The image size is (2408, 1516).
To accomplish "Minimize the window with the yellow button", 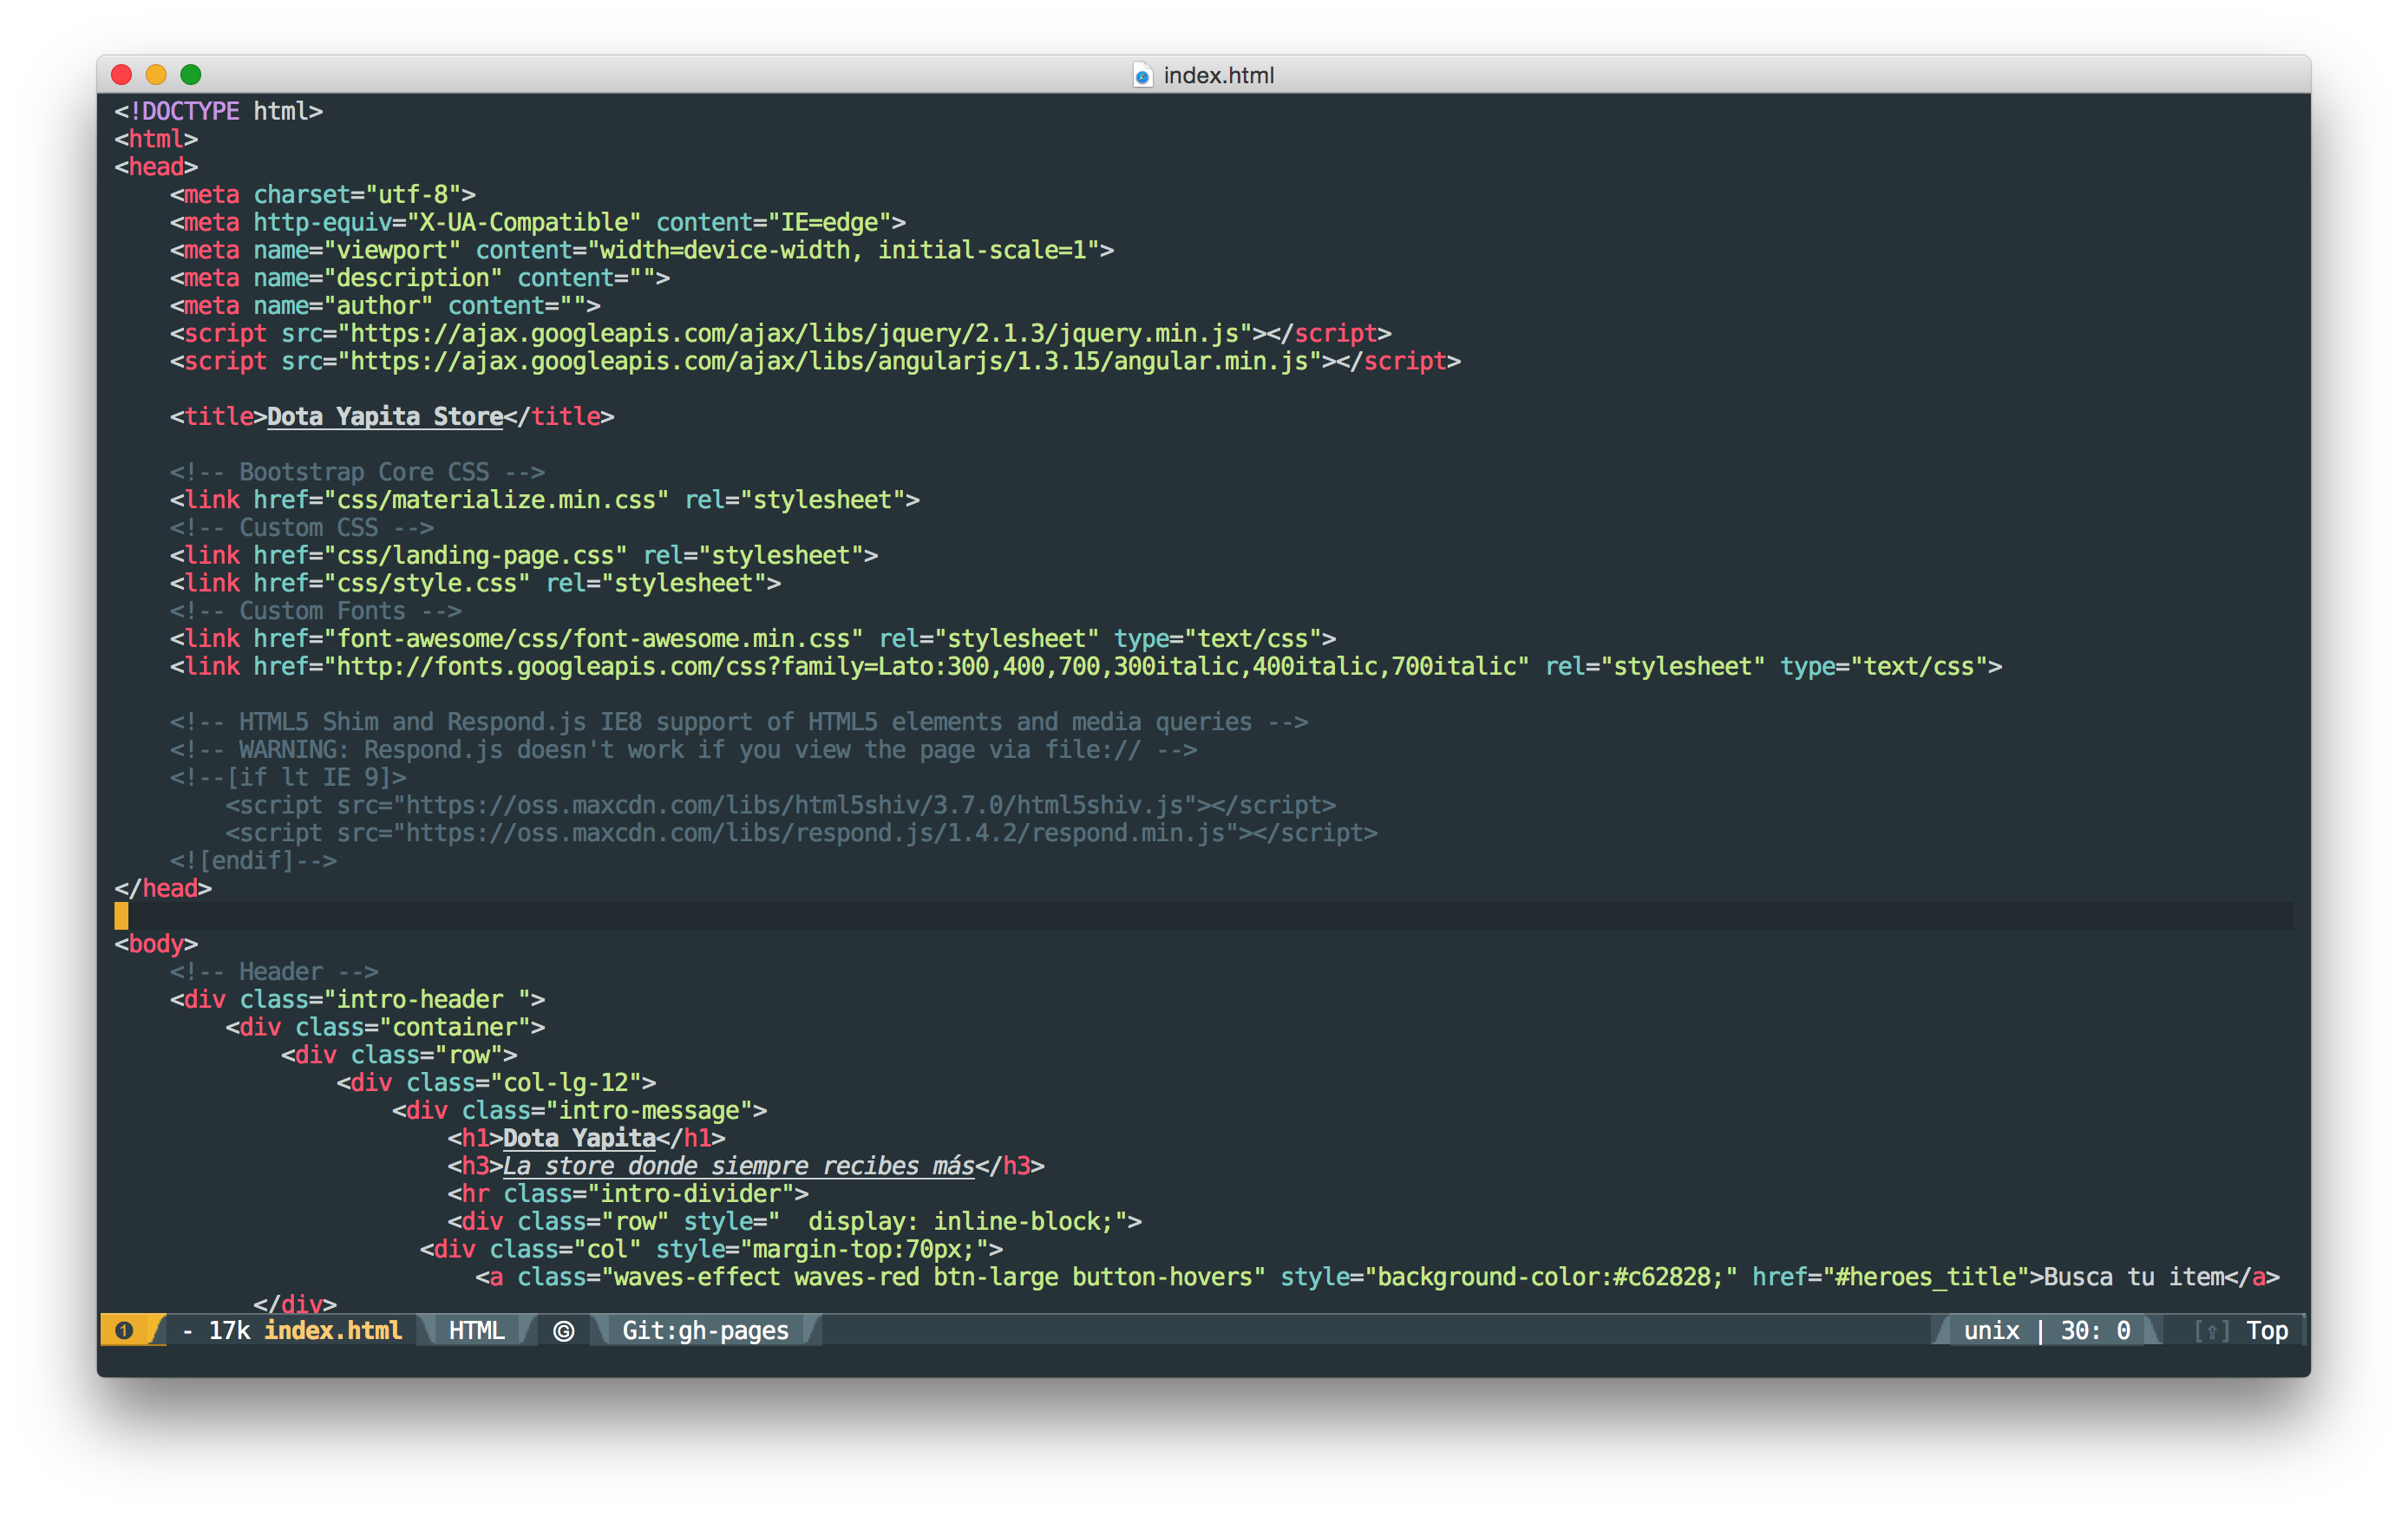I will pyautogui.click(x=156, y=74).
